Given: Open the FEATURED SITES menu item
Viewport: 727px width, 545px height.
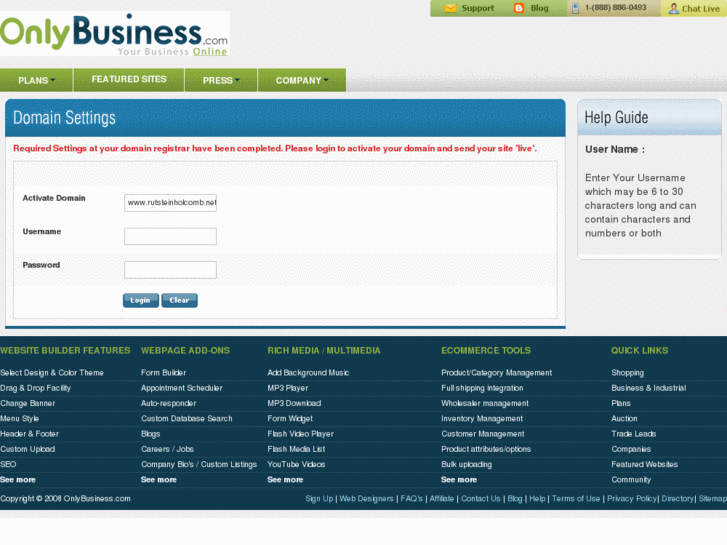Looking at the screenshot, I should coord(129,79).
